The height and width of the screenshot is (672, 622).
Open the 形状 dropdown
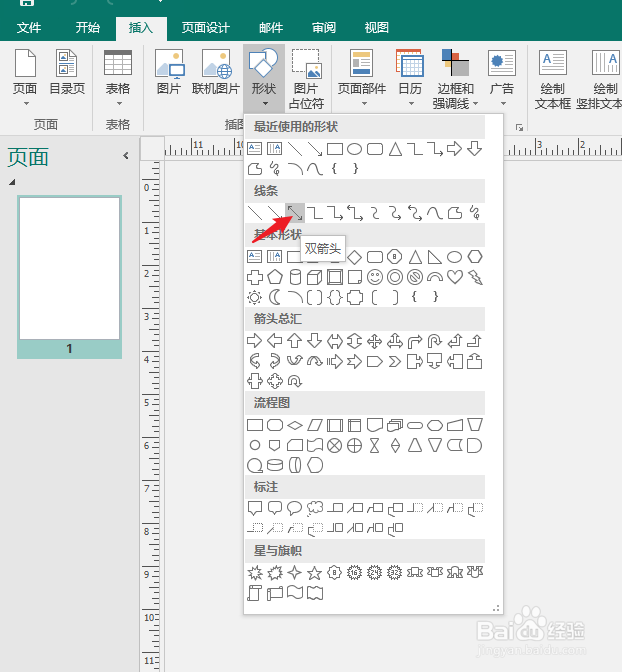[x=264, y=78]
